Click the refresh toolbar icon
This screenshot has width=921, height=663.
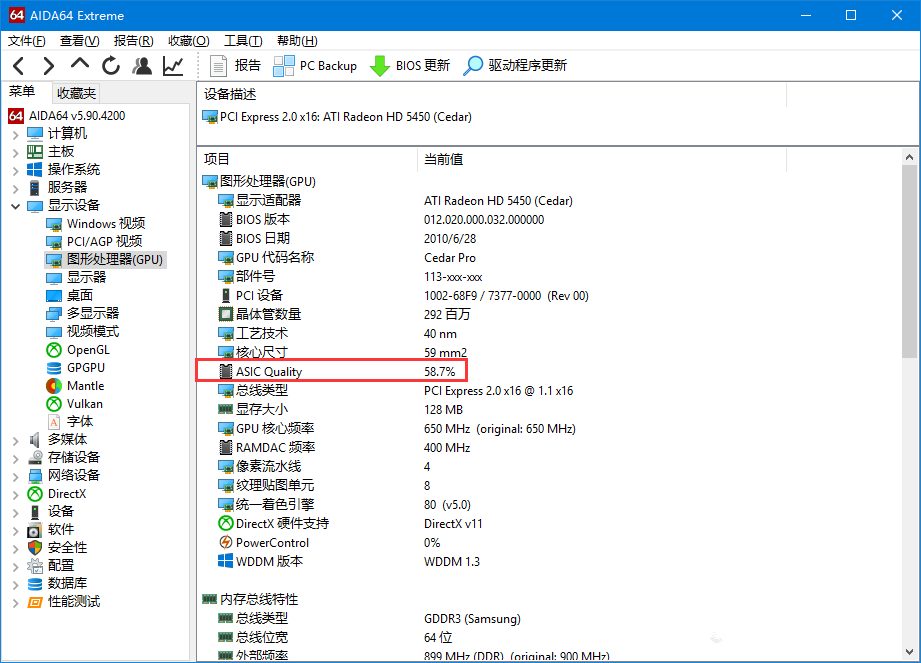(111, 66)
